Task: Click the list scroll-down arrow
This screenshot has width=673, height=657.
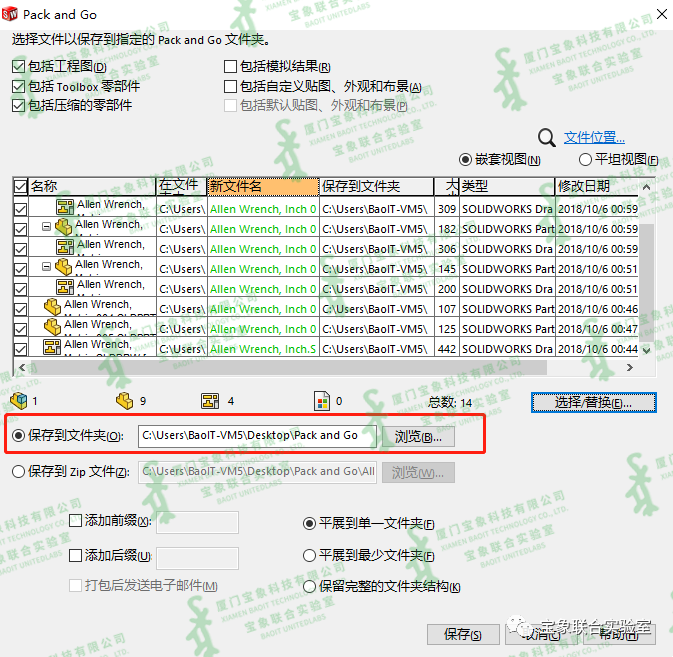Action: (646, 350)
